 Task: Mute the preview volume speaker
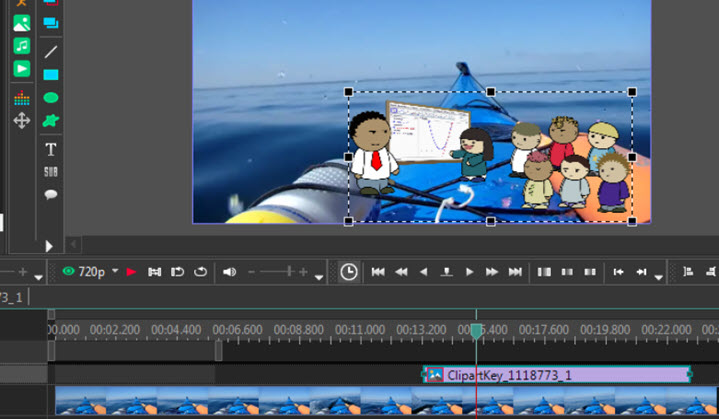tap(229, 272)
